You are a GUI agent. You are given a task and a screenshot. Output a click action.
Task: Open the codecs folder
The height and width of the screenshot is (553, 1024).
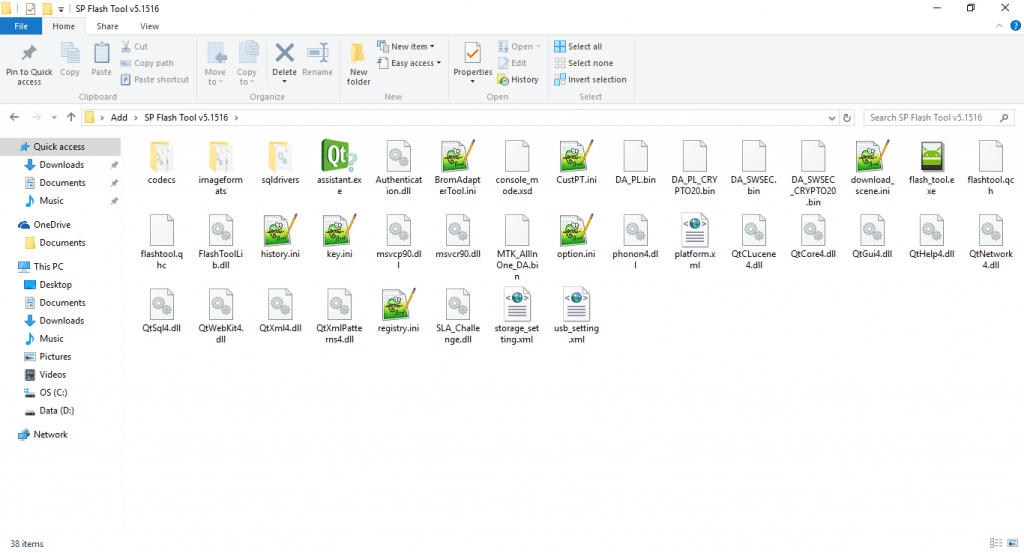(161, 157)
